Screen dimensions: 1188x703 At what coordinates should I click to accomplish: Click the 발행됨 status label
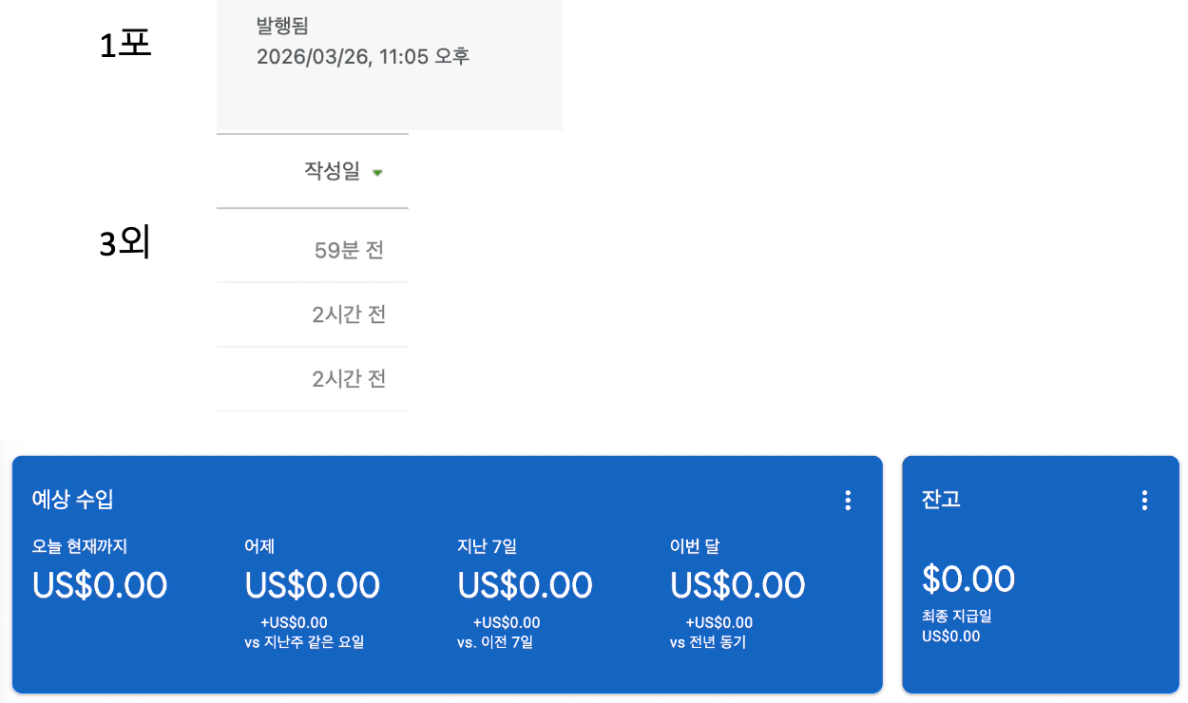(x=282, y=26)
